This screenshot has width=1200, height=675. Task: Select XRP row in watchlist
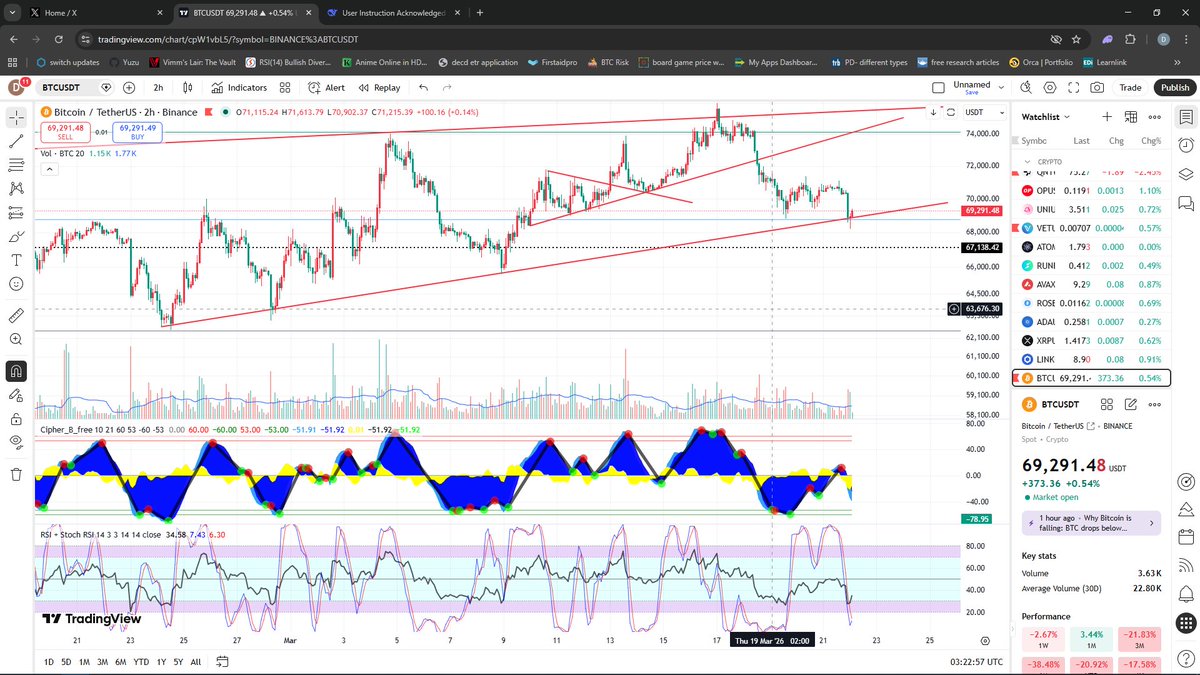[1090, 340]
